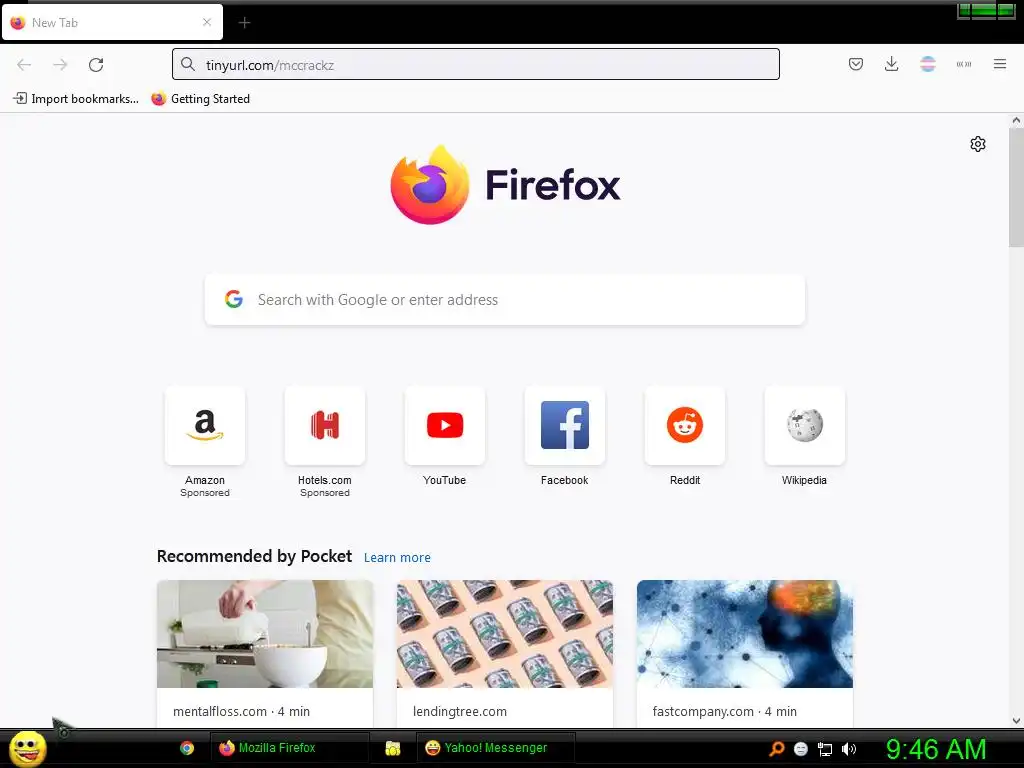This screenshot has height=768, width=1024.
Task: Click the network tray icon
Action: (x=825, y=750)
